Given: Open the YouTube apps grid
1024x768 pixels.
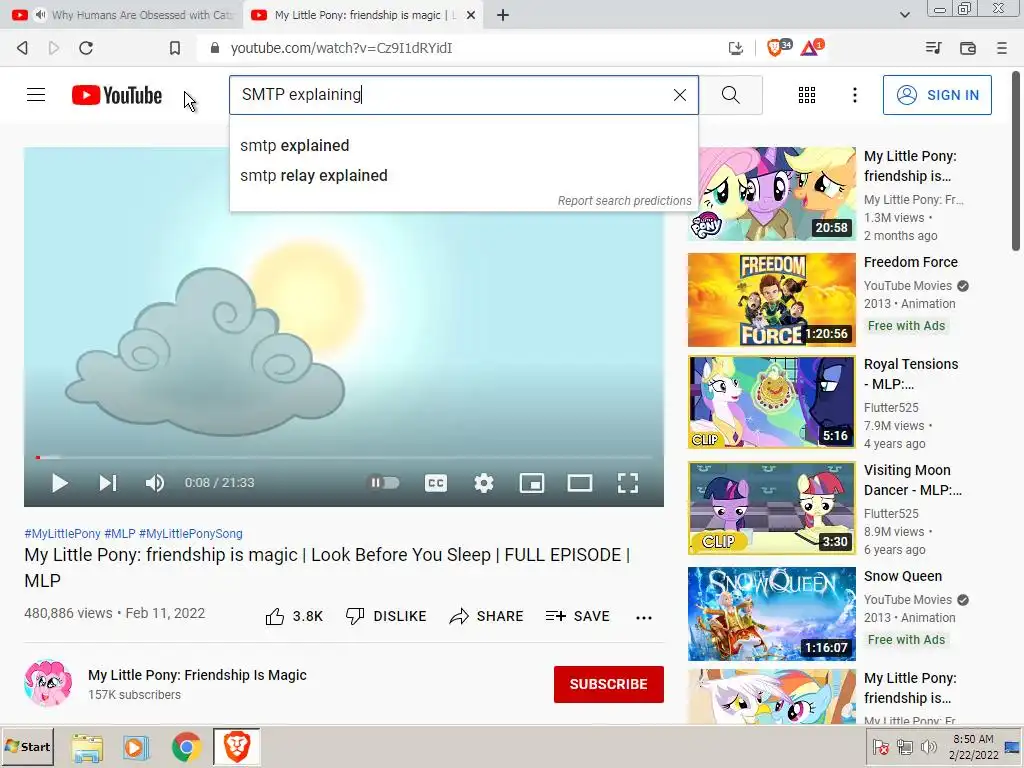Looking at the screenshot, I should point(807,95).
